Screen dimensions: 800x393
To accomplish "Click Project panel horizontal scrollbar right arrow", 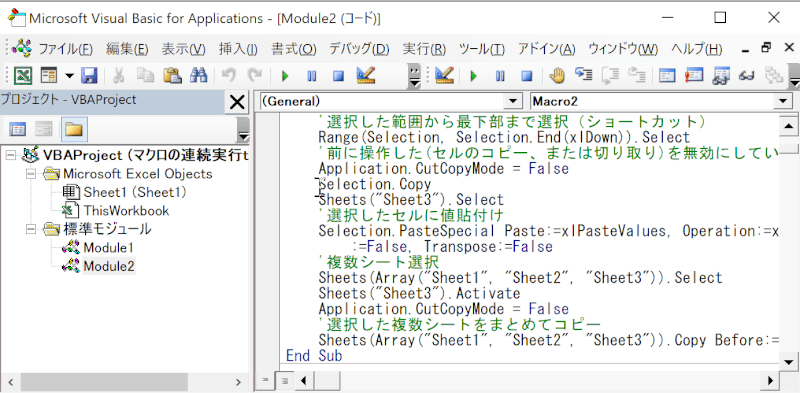I will point(239,382).
